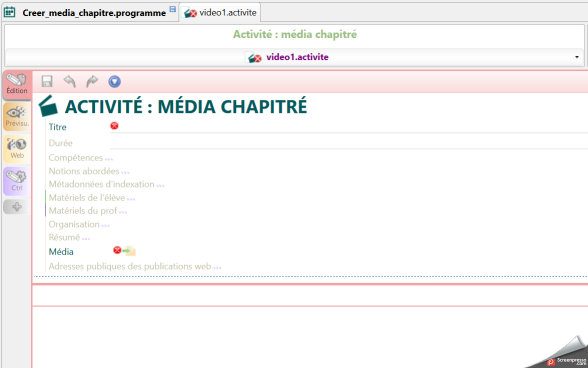Viewport: 588px width, 368px height.
Task: Click the Save disk icon in toolbar
Action: [x=47, y=81]
